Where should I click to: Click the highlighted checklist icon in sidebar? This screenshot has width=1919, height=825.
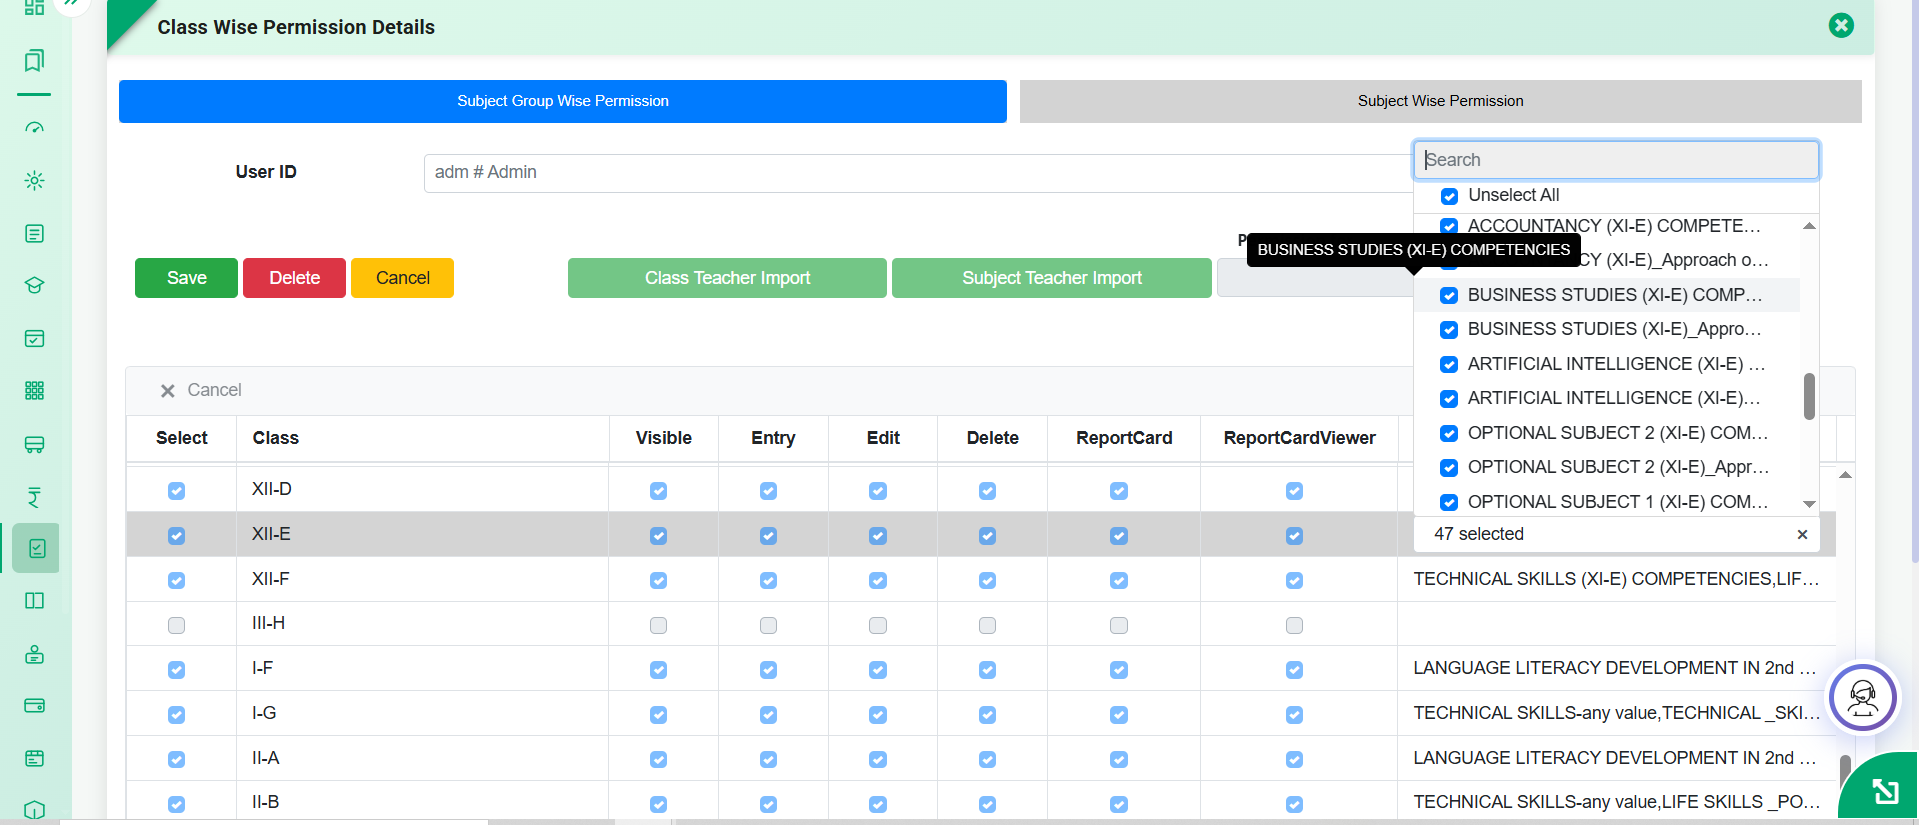tap(36, 548)
